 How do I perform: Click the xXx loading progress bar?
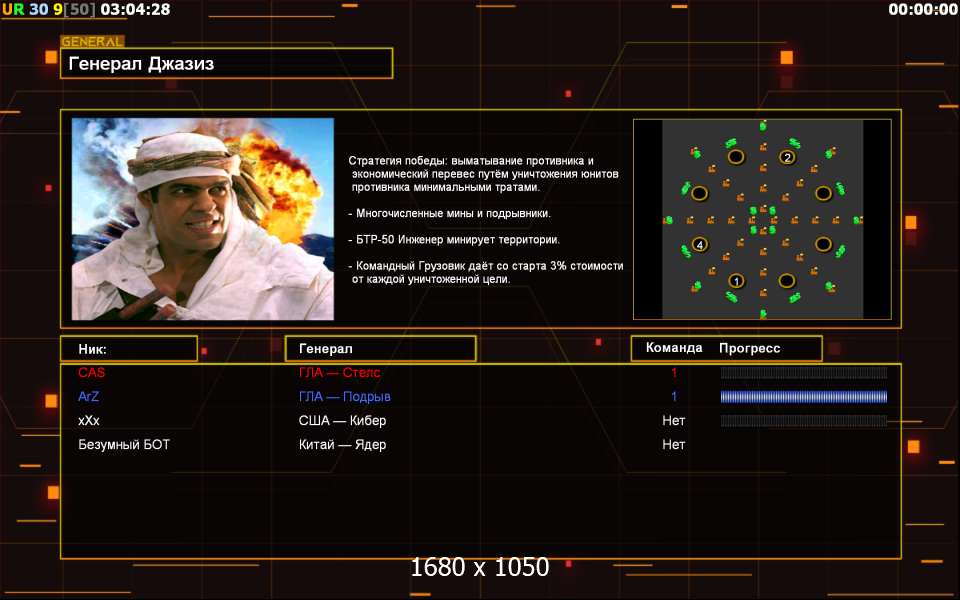(804, 421)
